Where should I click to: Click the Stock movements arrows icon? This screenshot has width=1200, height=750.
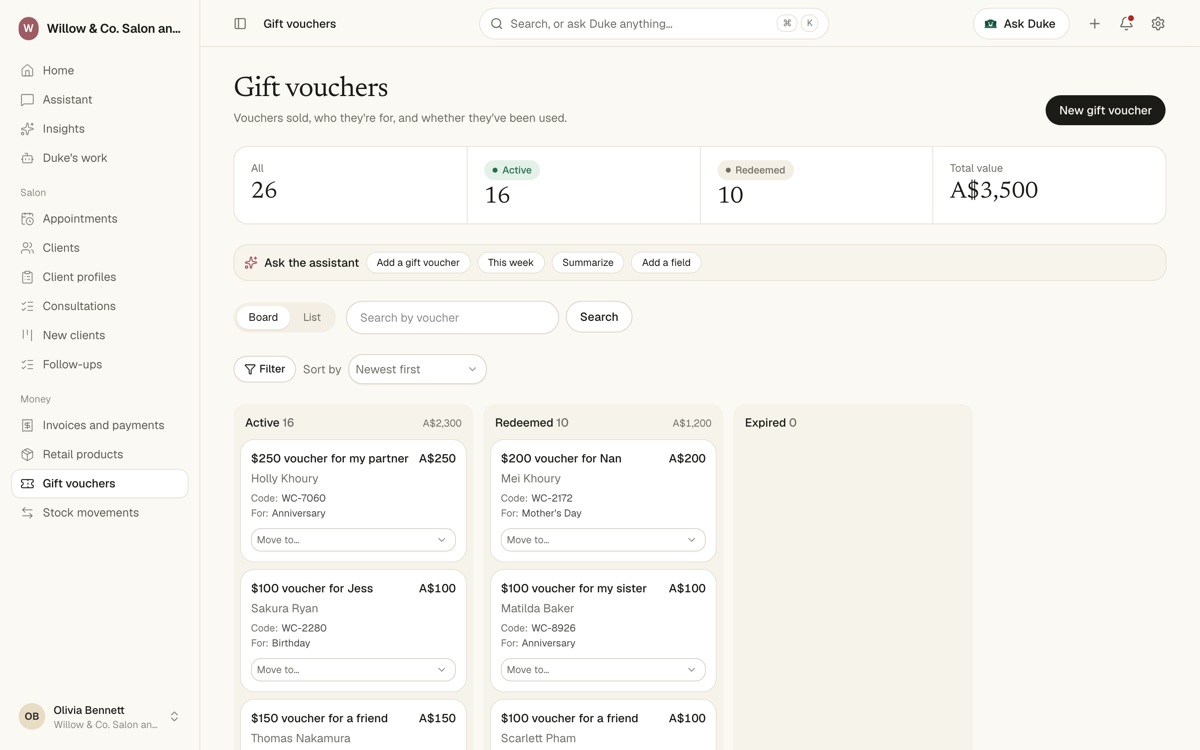coord(27,513)
